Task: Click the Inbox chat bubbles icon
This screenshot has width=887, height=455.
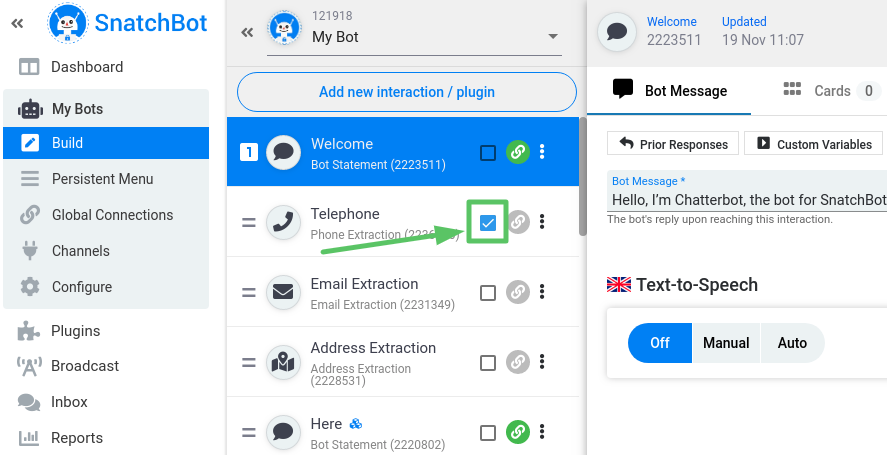Action: [x=29, y=402]
